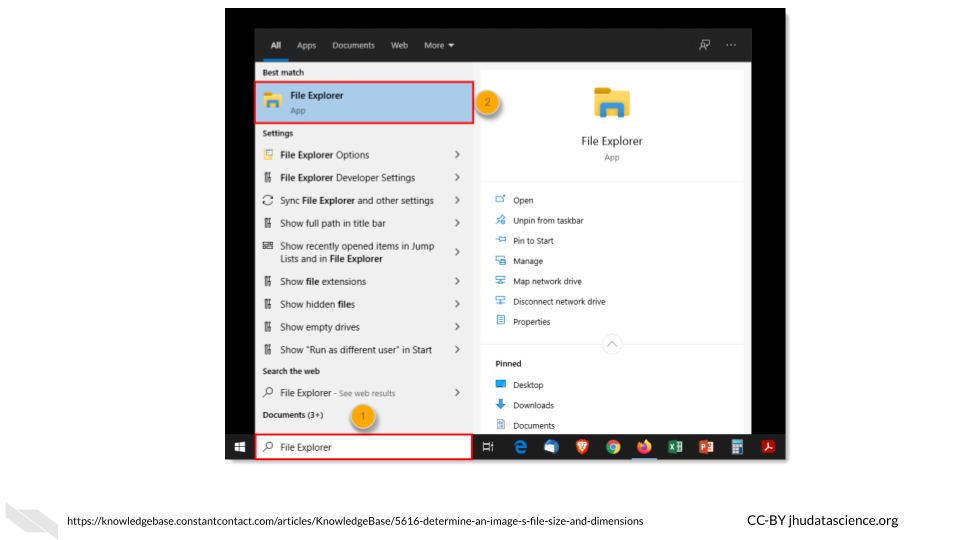This screenshot has width=960, height=540.
Task: Click the Pin to Start icon
Action: [x=500, y=239]
